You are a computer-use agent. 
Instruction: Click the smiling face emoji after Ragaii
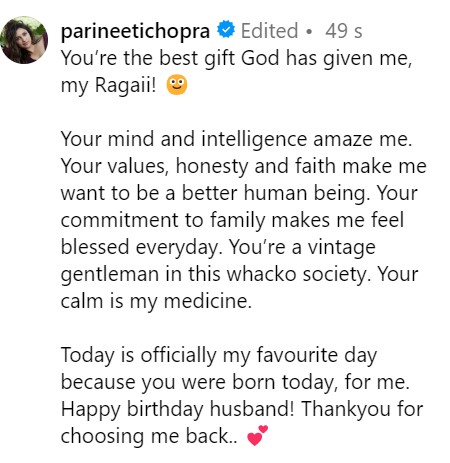pos(177,85)
